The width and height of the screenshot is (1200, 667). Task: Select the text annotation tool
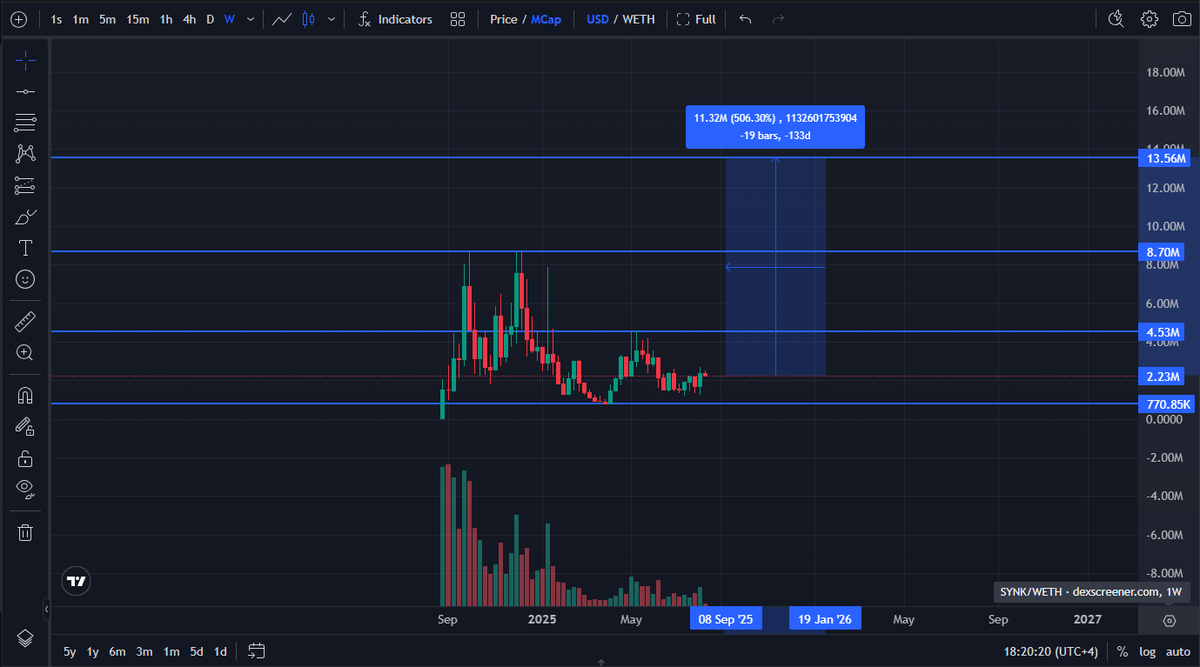(25, 248)
